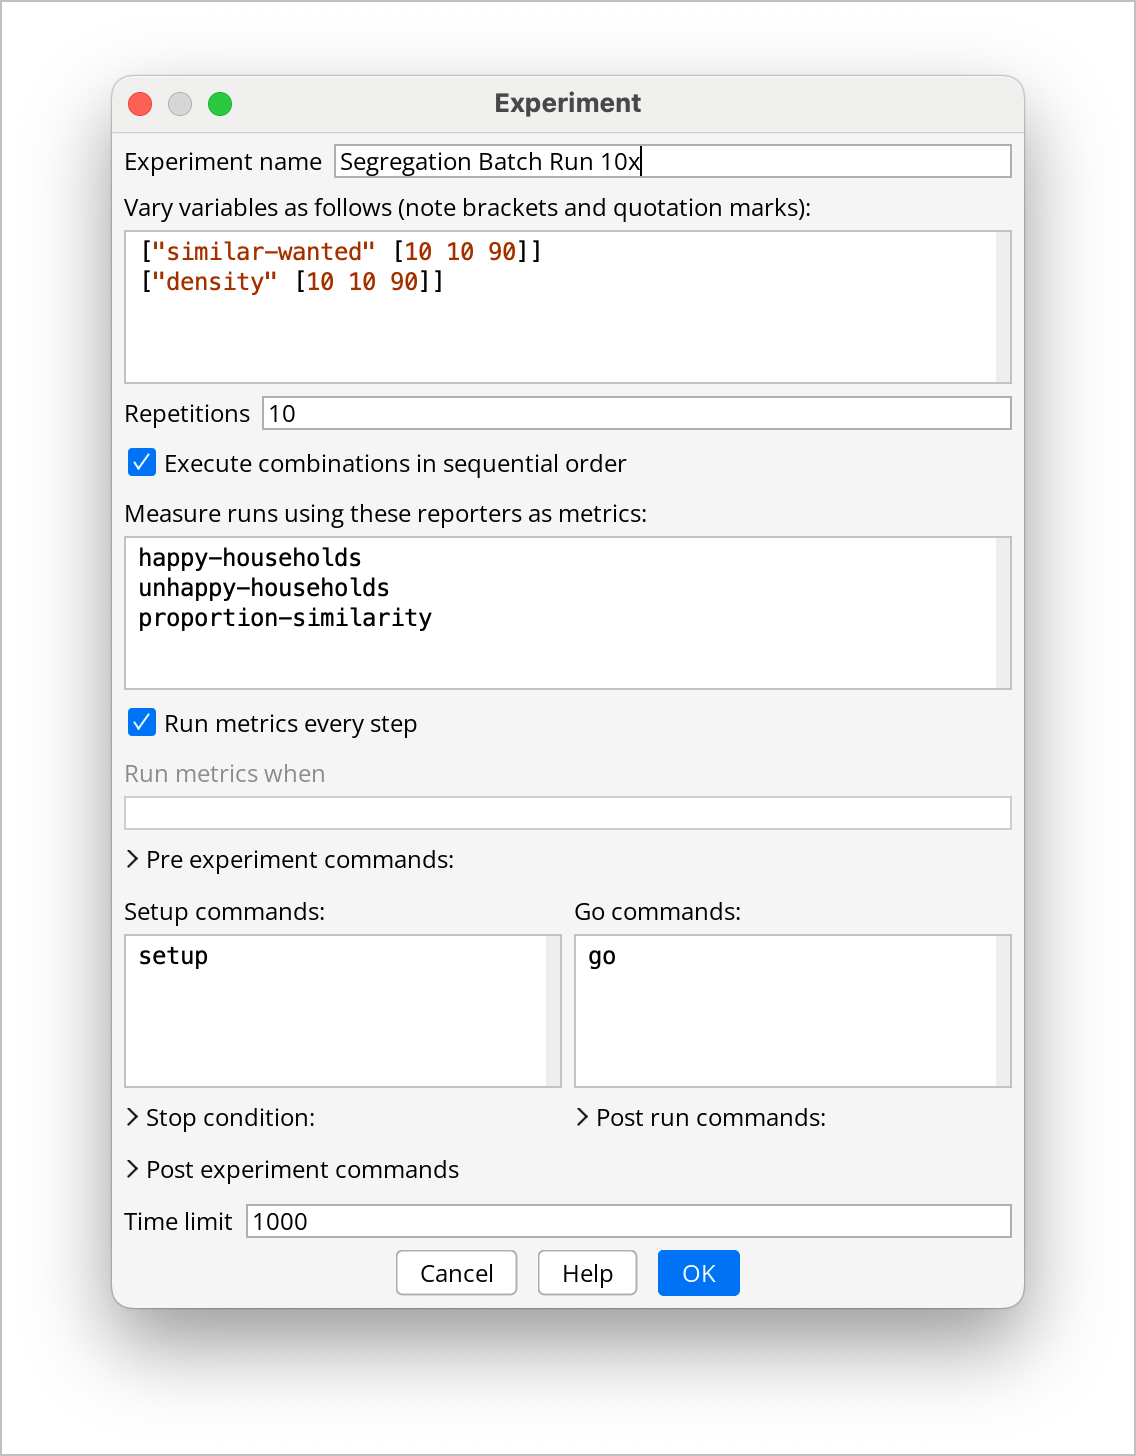Screen dimensions: 1136x1456
Task: Click the Vary variables area scrollbar
Action: pos(1003,307)
